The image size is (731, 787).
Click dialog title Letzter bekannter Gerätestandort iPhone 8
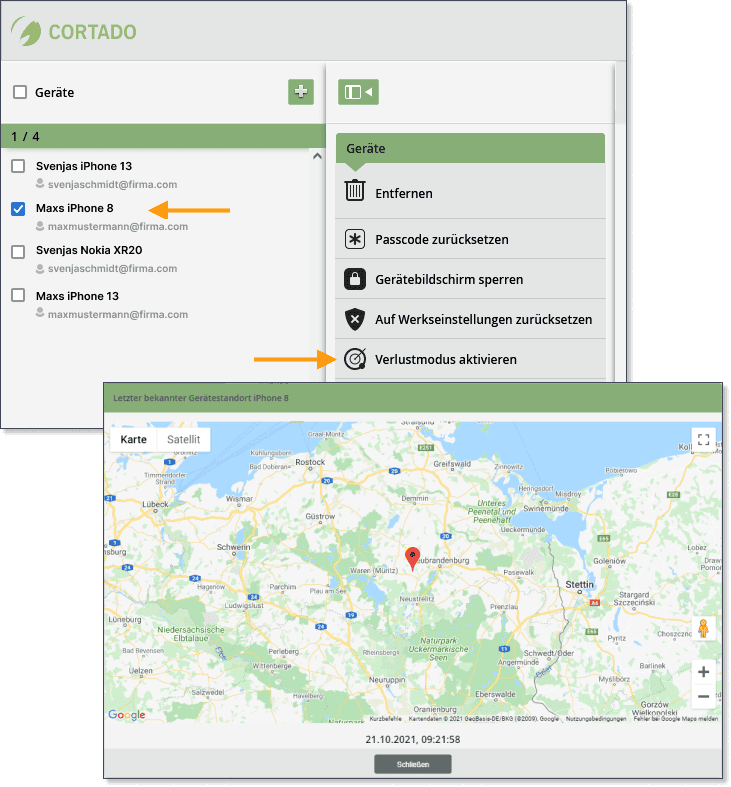point(201,398)
